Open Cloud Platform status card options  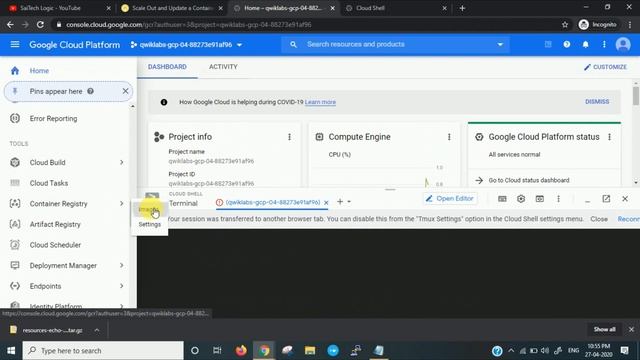coord(609,137)
